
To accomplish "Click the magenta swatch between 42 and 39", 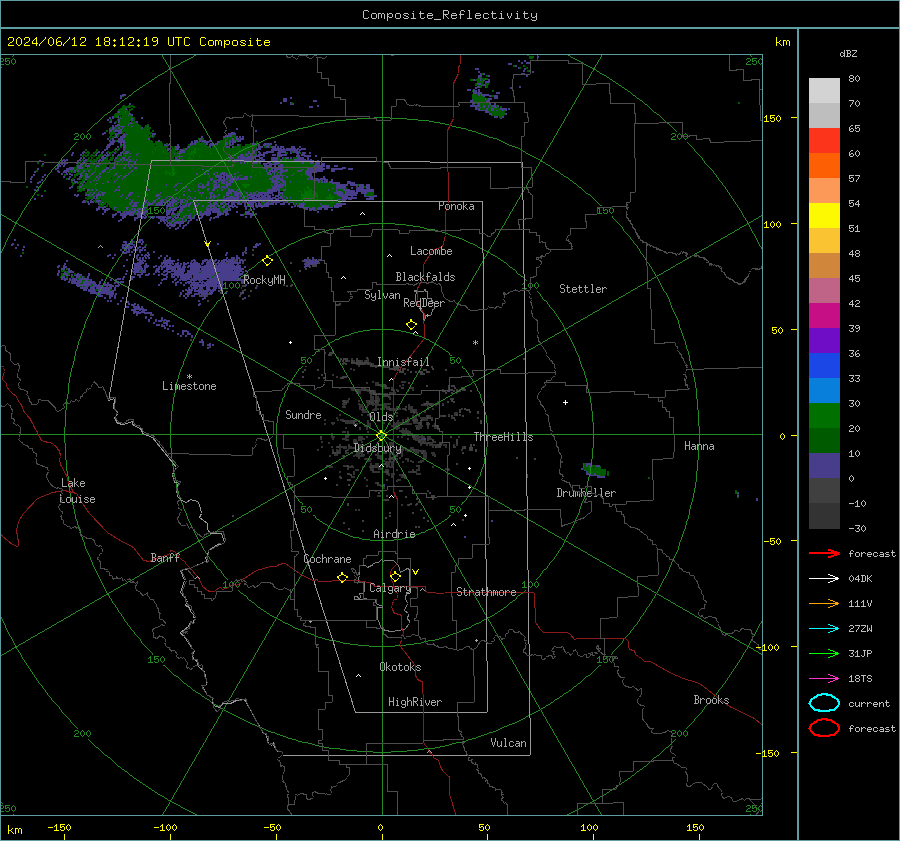I will (824, 315).
